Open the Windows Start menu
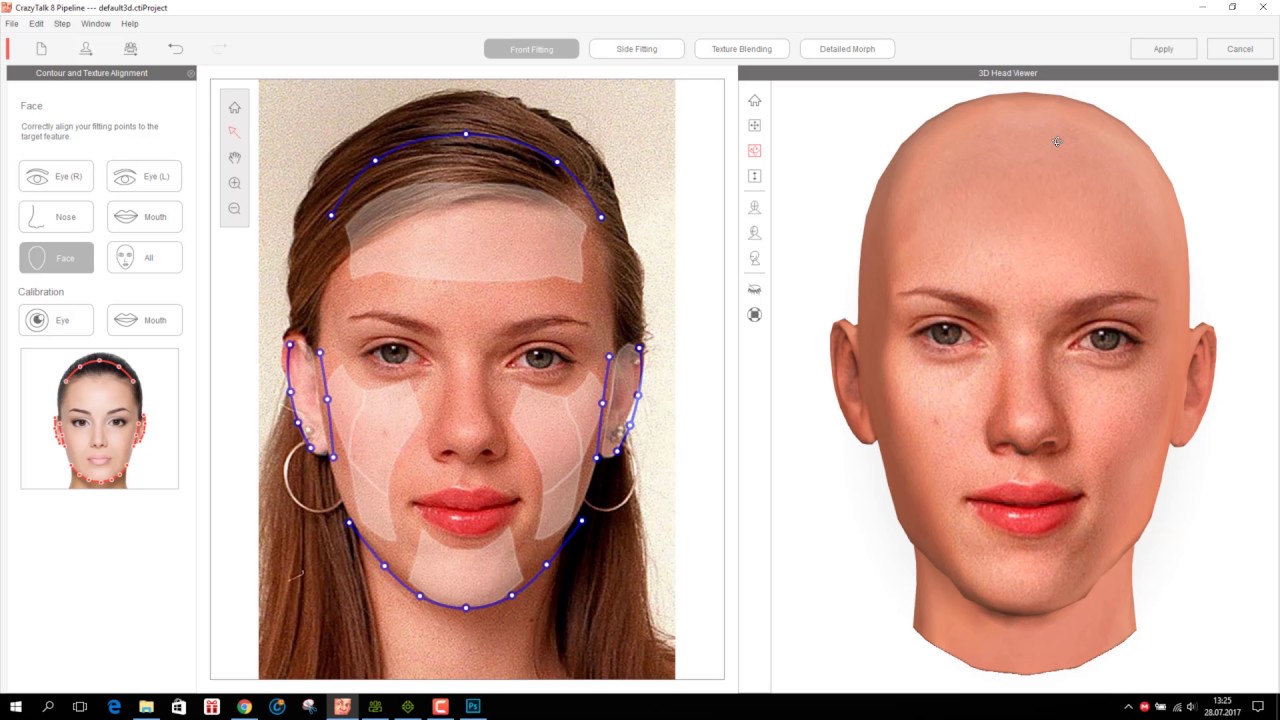This screenshot has height=720, width=1280. [16, 707]
